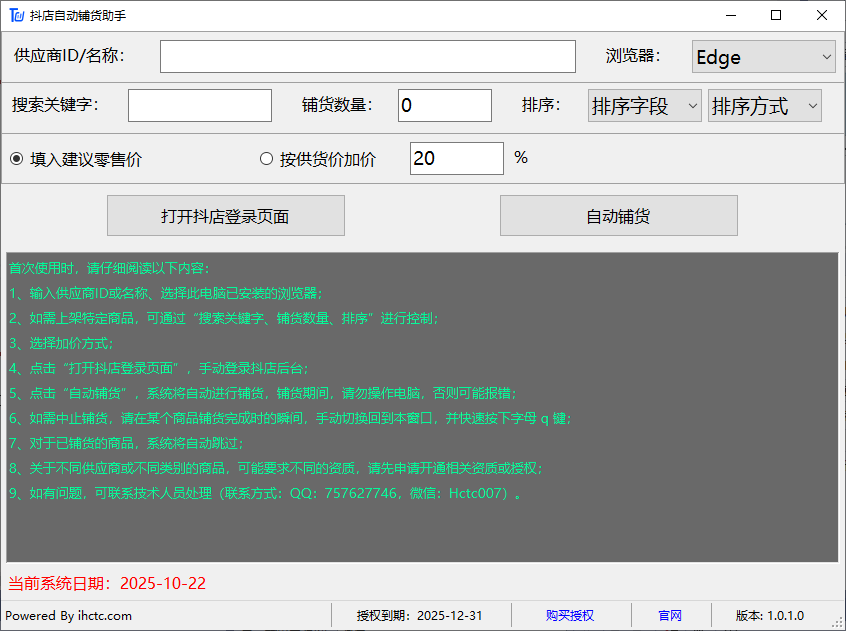Click the markup percentage field showing 20
This screenshot has height=631, width=846.
[x=456, y=159]
